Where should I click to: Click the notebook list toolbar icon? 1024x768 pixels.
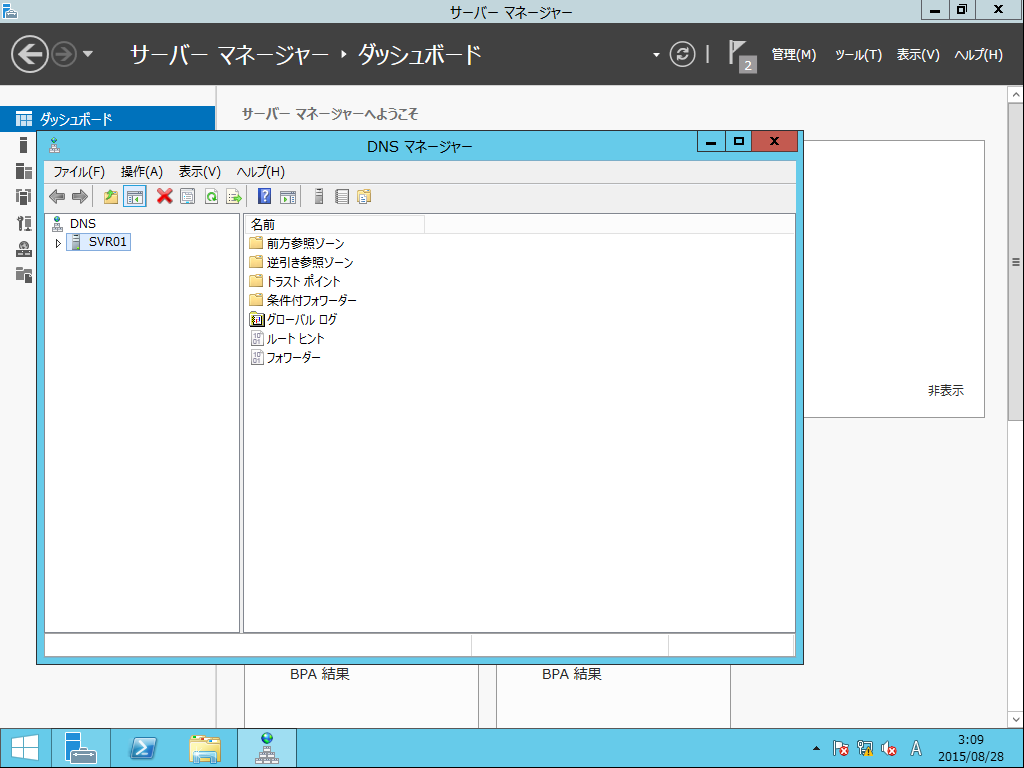click(342, 196)
